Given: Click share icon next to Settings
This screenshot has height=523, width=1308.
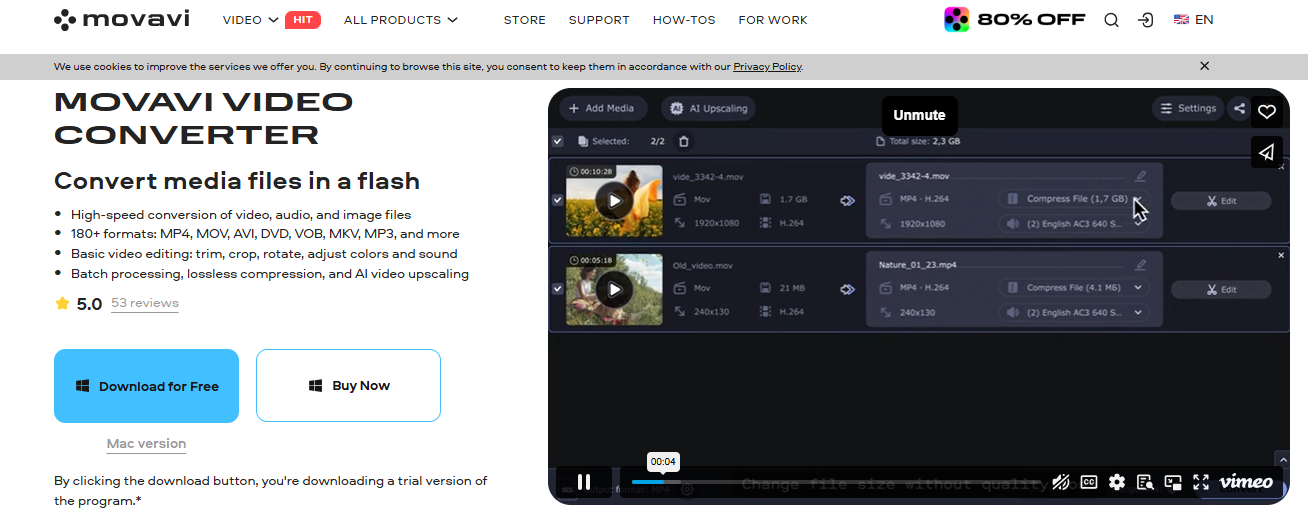Looking at the screenshot, I should (x=1239, y=109).
